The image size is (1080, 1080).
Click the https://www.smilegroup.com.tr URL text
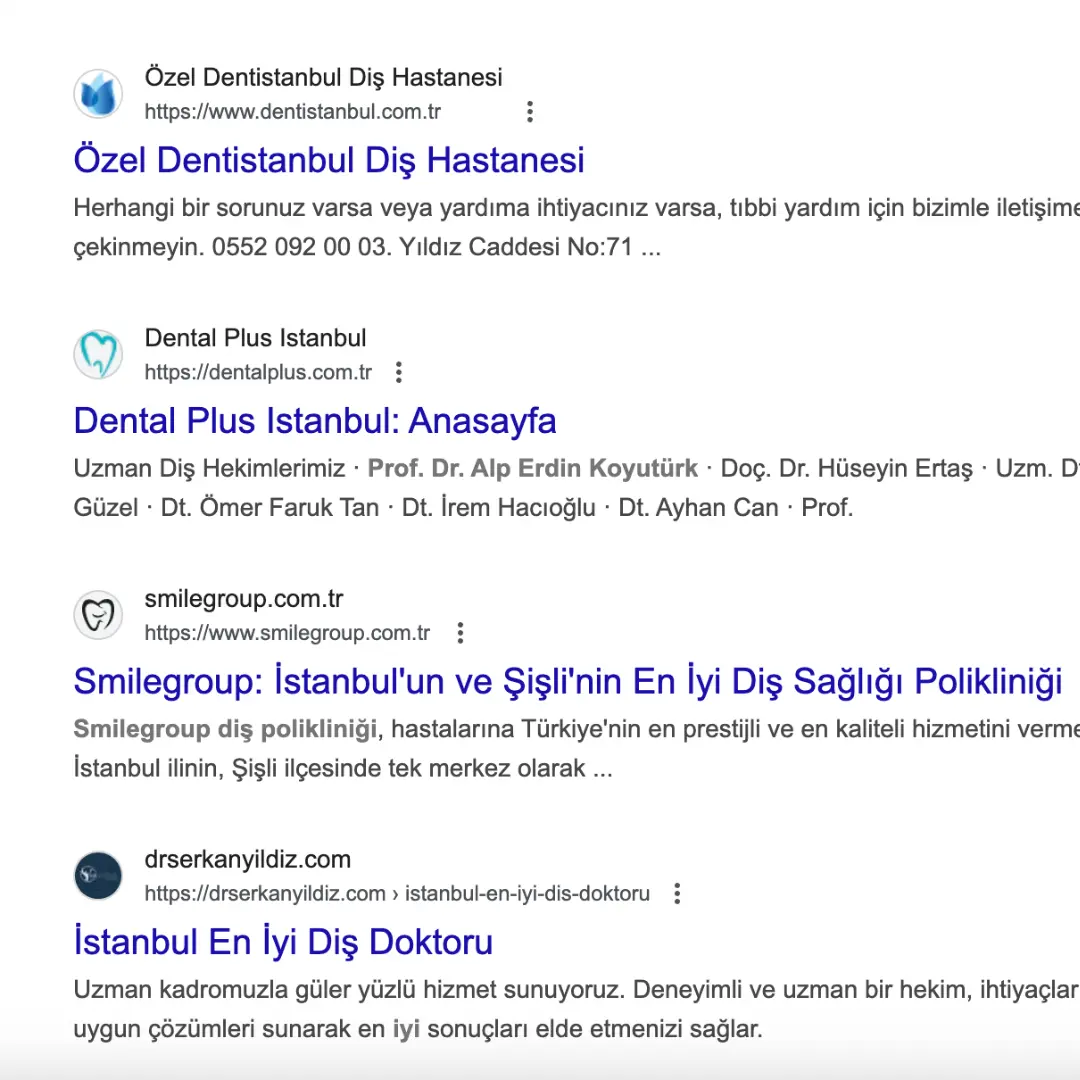click(x=286, y=632)
